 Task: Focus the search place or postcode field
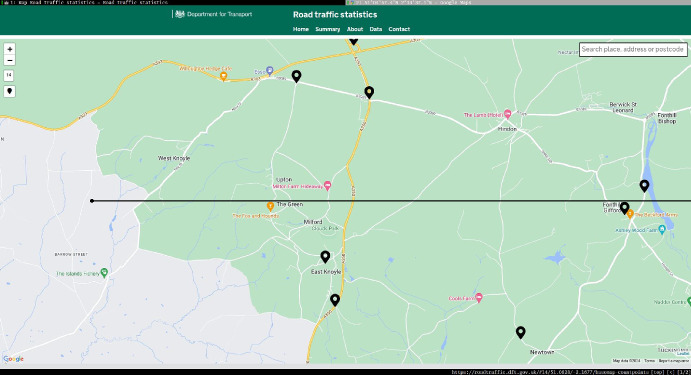point(633,49)
